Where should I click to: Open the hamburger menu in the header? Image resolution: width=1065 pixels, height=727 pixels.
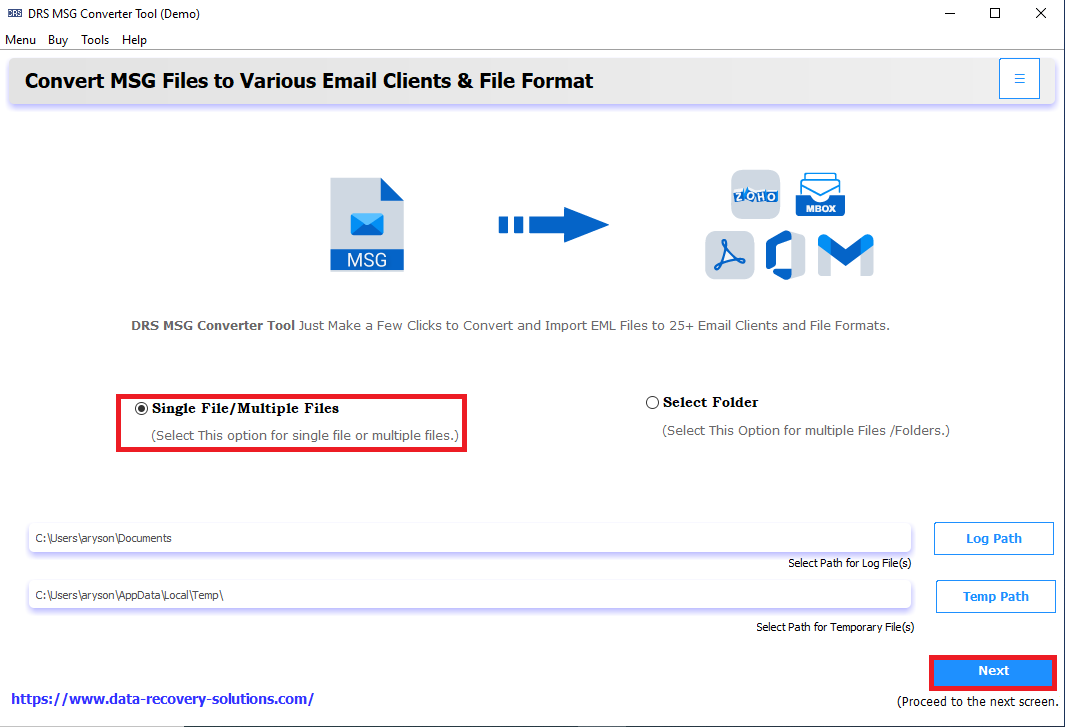pyautogui.click(x=1019, y=77)
